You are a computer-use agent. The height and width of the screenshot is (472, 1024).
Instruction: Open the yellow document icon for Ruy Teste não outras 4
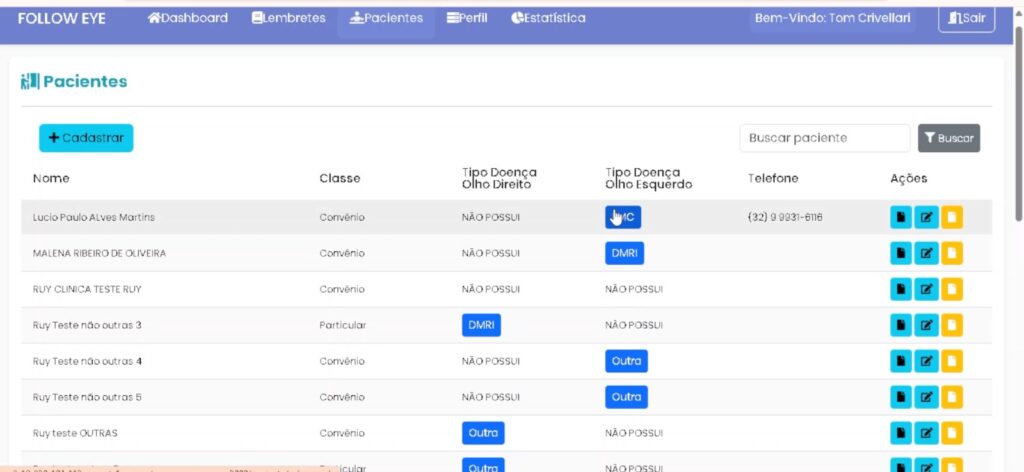(x=952, y=361)
